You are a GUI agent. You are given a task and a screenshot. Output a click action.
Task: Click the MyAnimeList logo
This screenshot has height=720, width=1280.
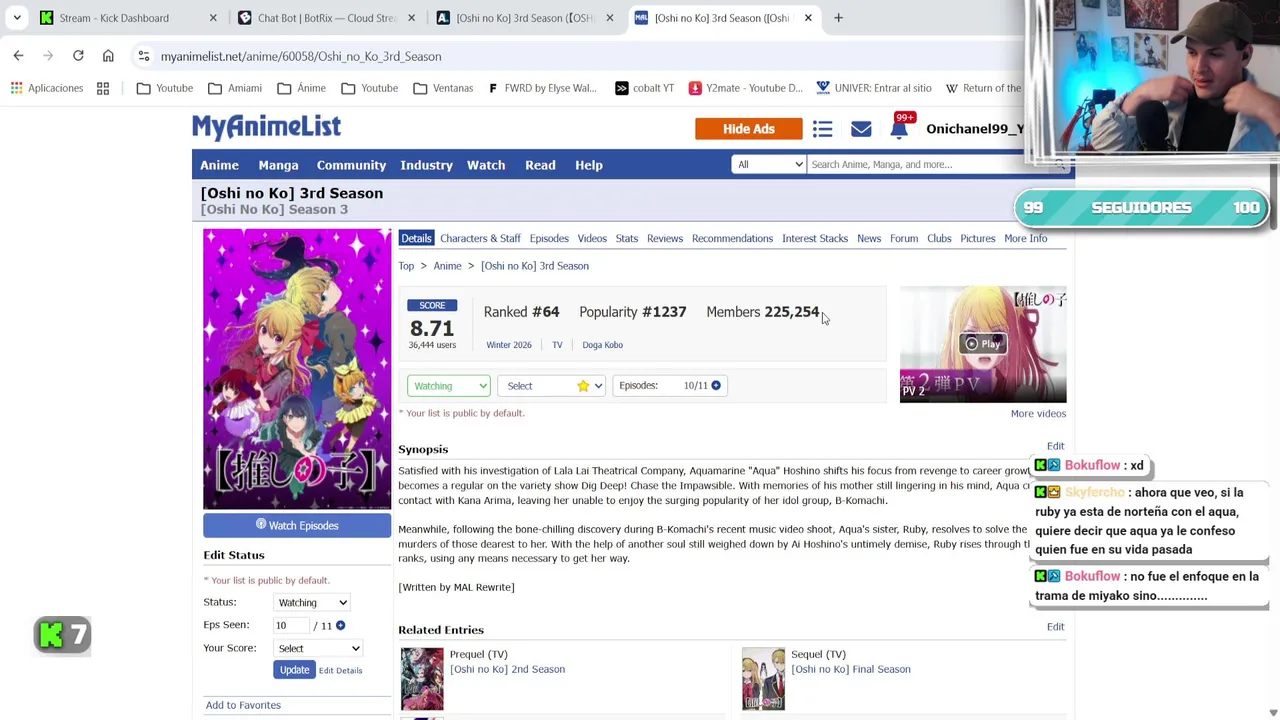(266, 127)
